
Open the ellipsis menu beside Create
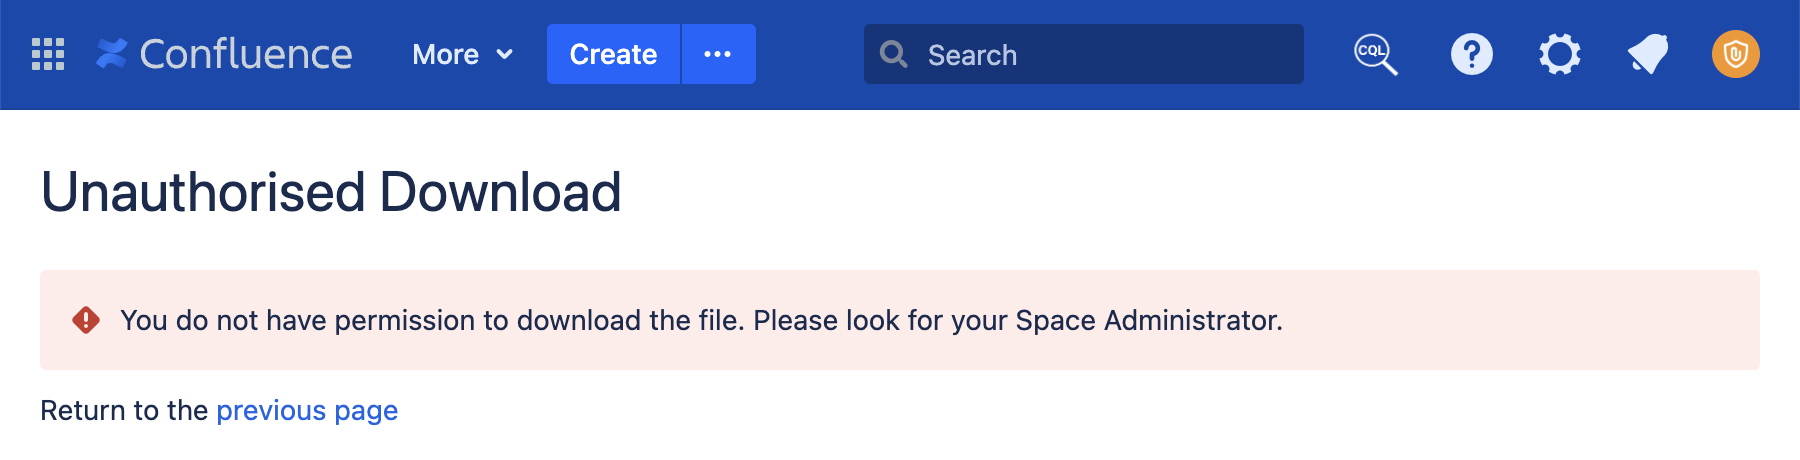pos(718,54)
